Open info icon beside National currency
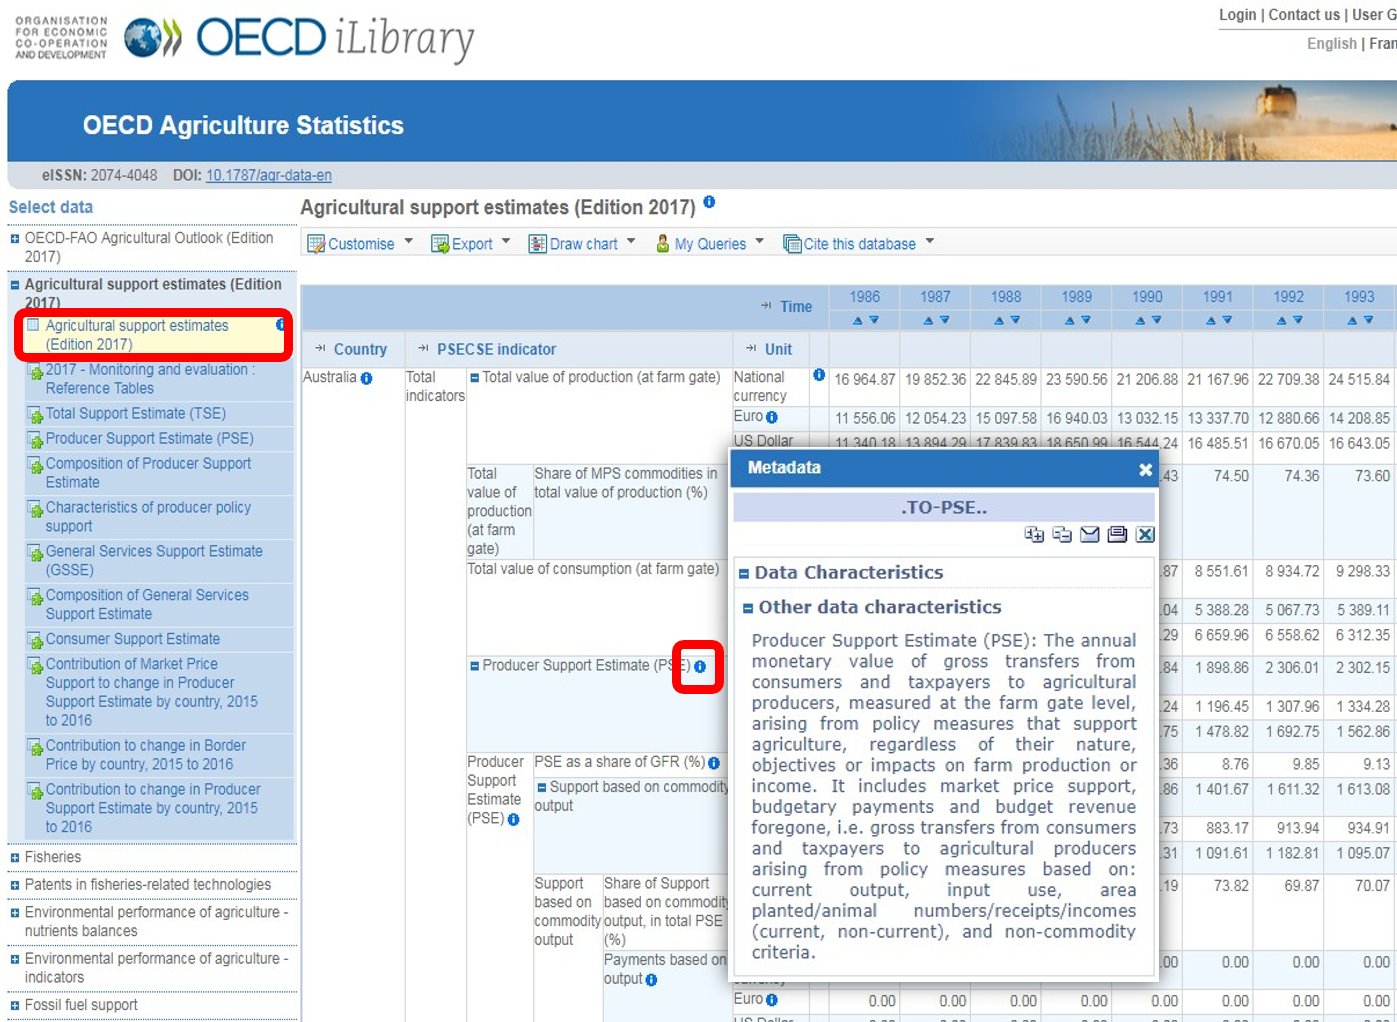This screenshot has width=1397, height=1022. [x=819, y=375]
